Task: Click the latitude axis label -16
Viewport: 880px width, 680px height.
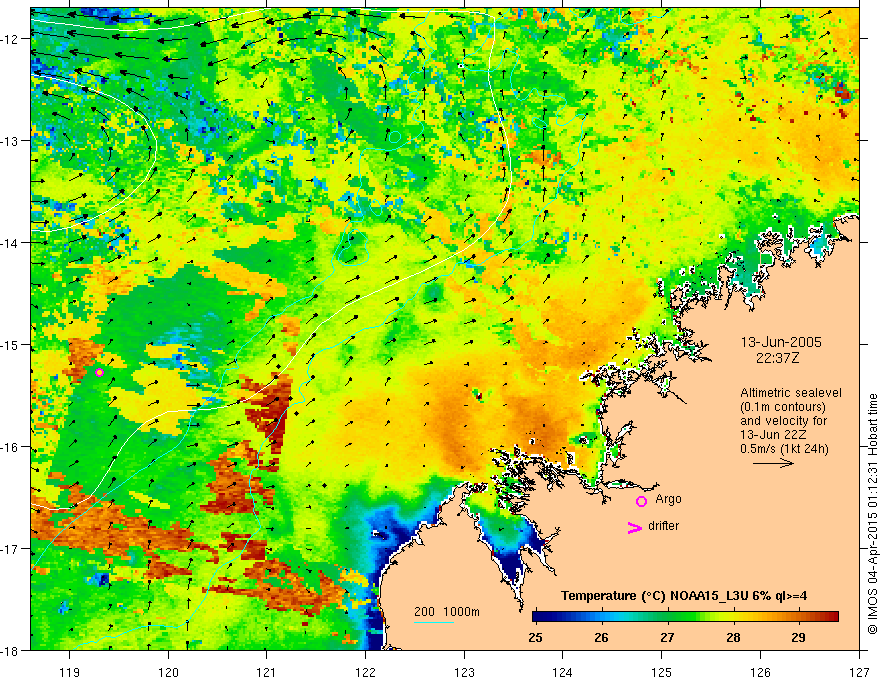Action: [11, 447]
